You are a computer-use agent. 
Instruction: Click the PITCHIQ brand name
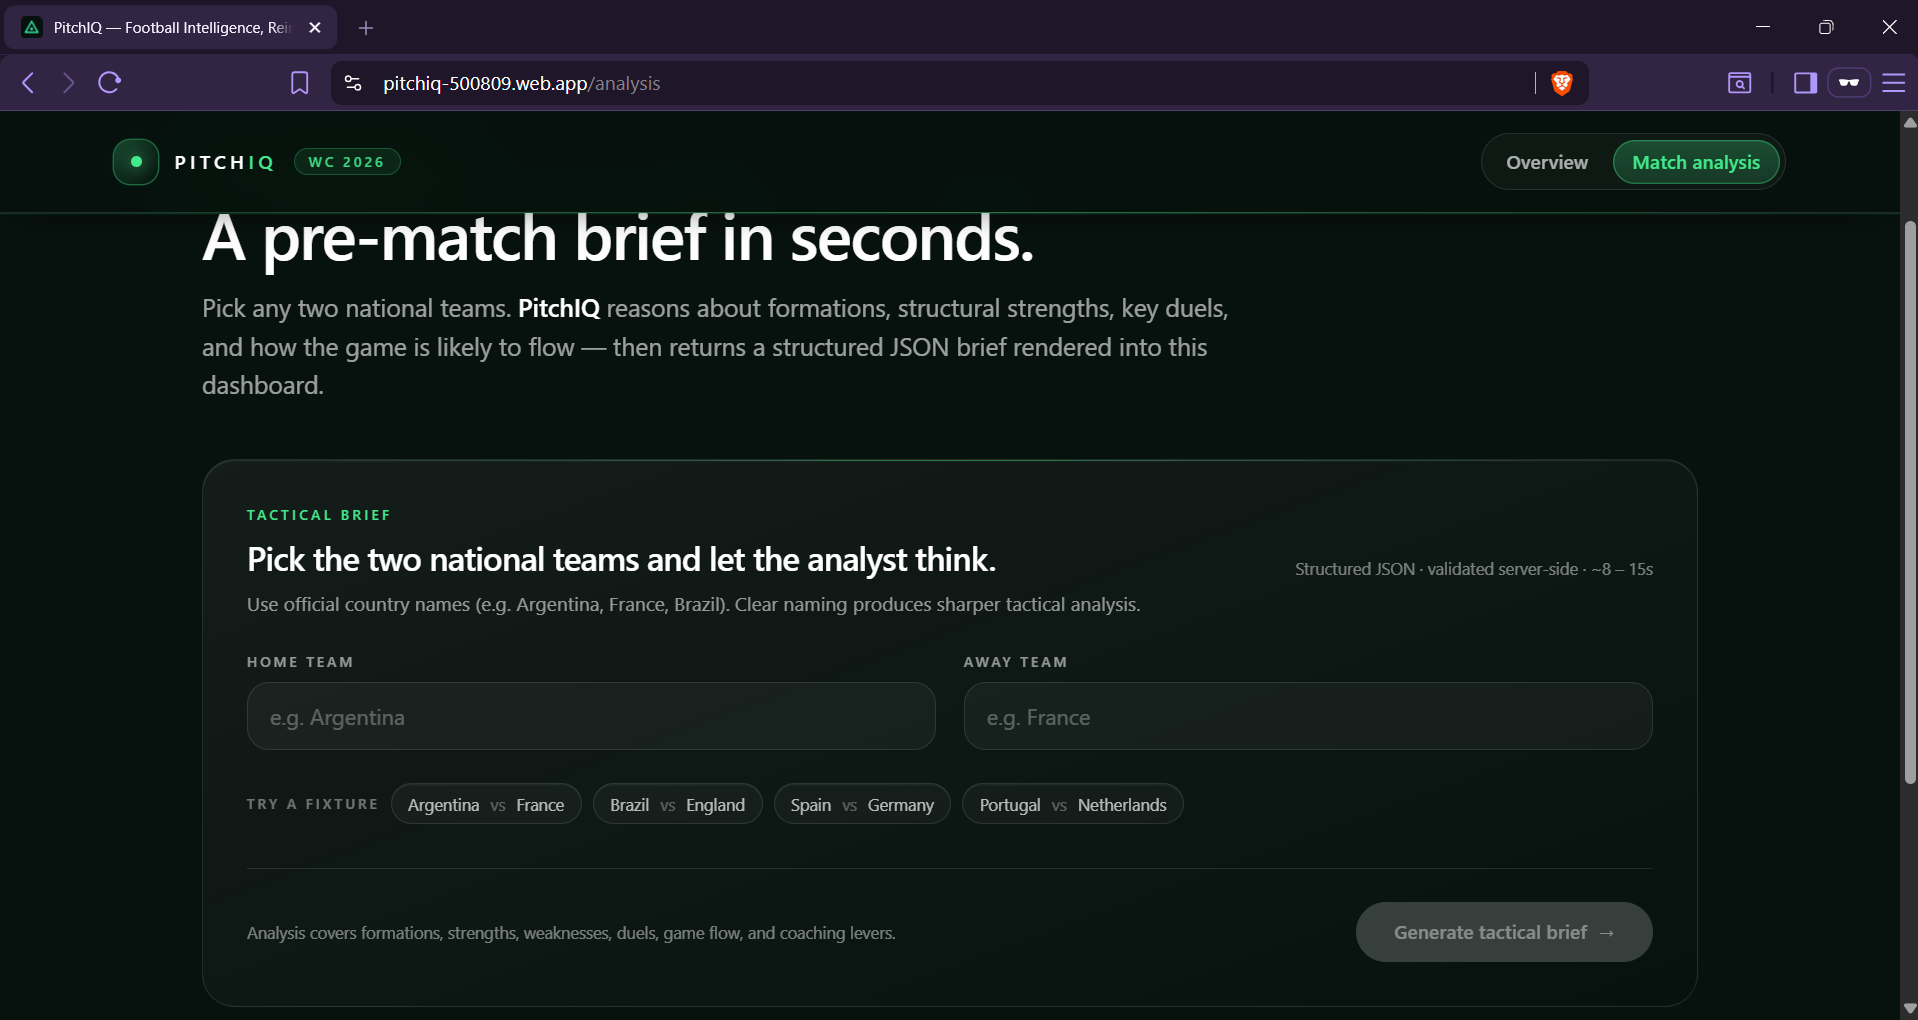[x=224, y=163]
